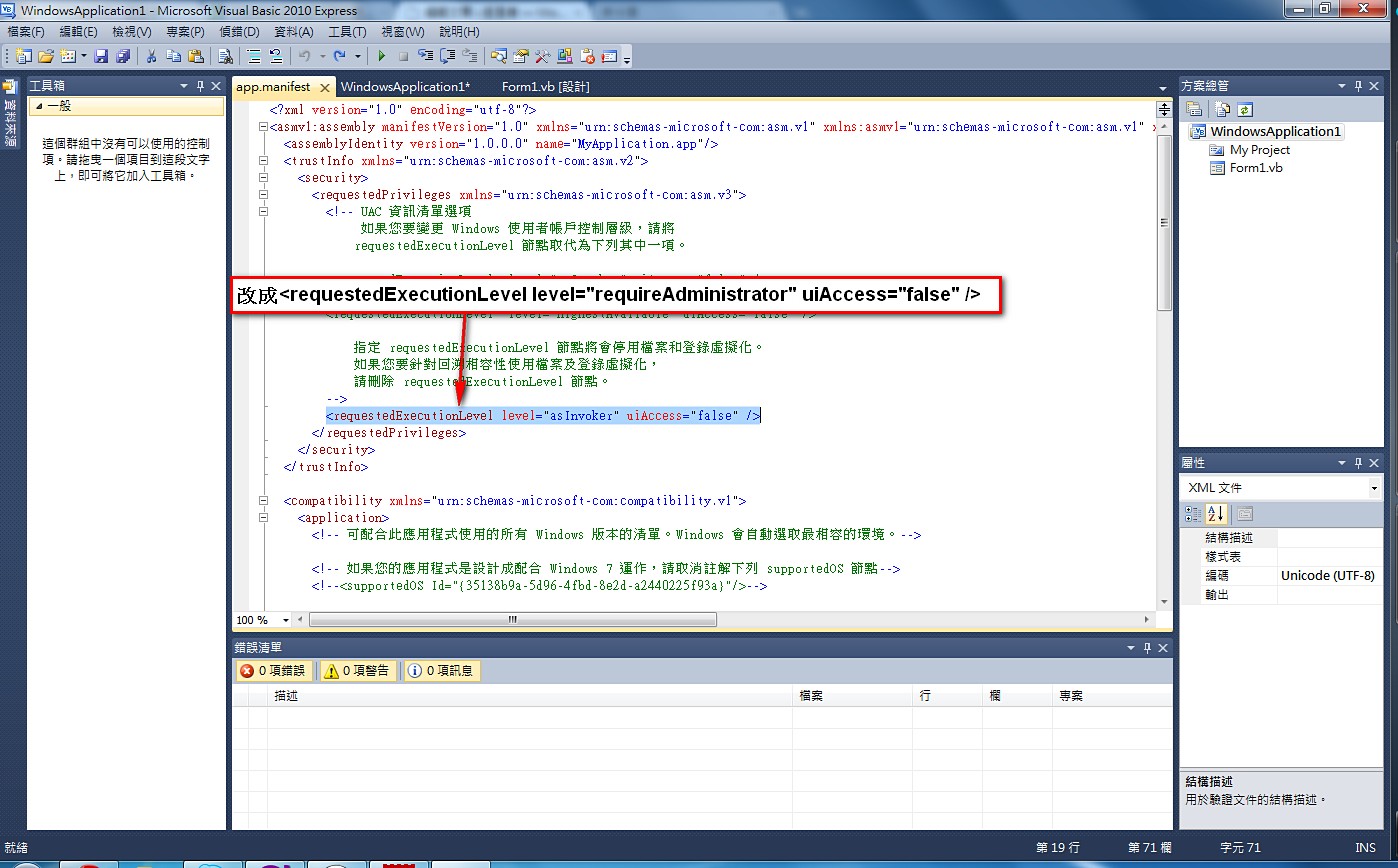1398x868 pixels.
Task: Toggle auto-hide pin on 工具箱 panel
Action: point(200,86)
